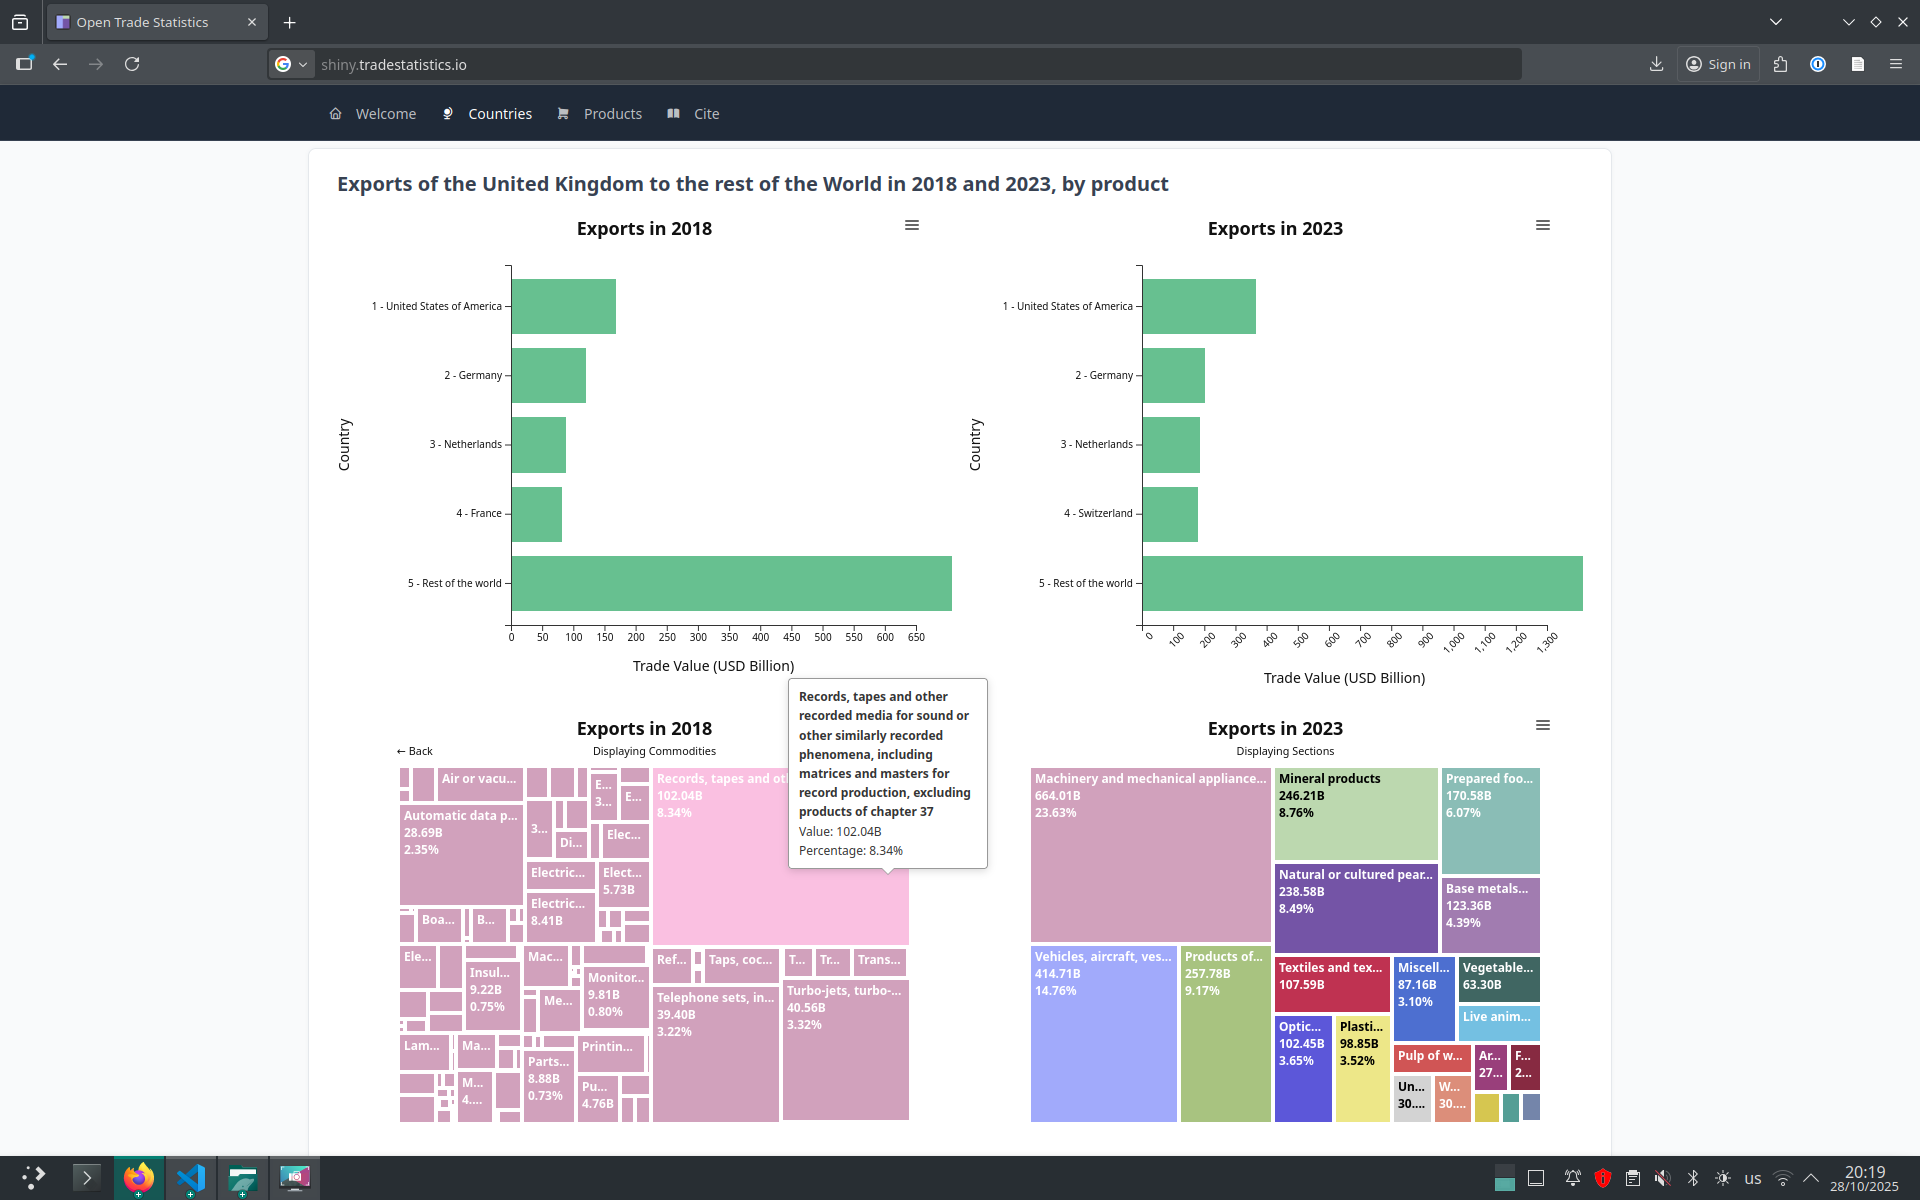Click the browser downloads icon
1920x1200 pixels.
[1656, 64]
